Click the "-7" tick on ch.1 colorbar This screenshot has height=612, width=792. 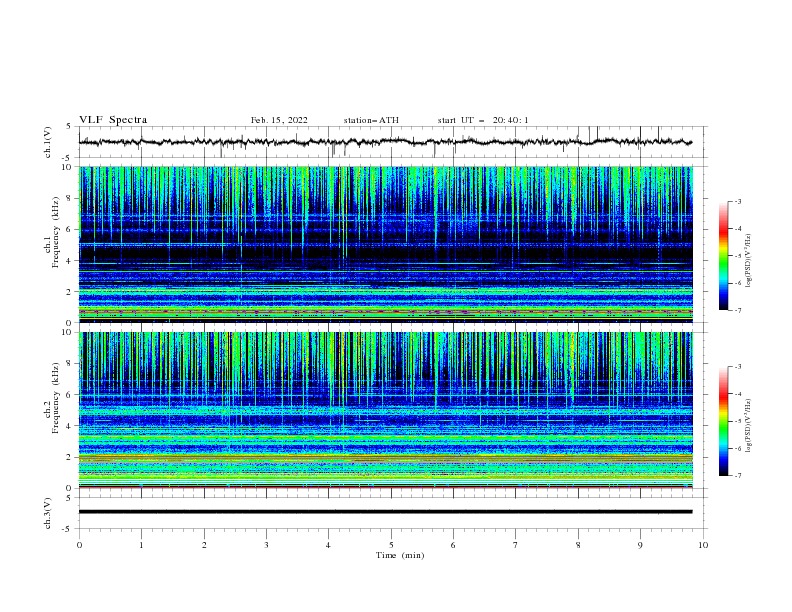(x=737, y=310)
